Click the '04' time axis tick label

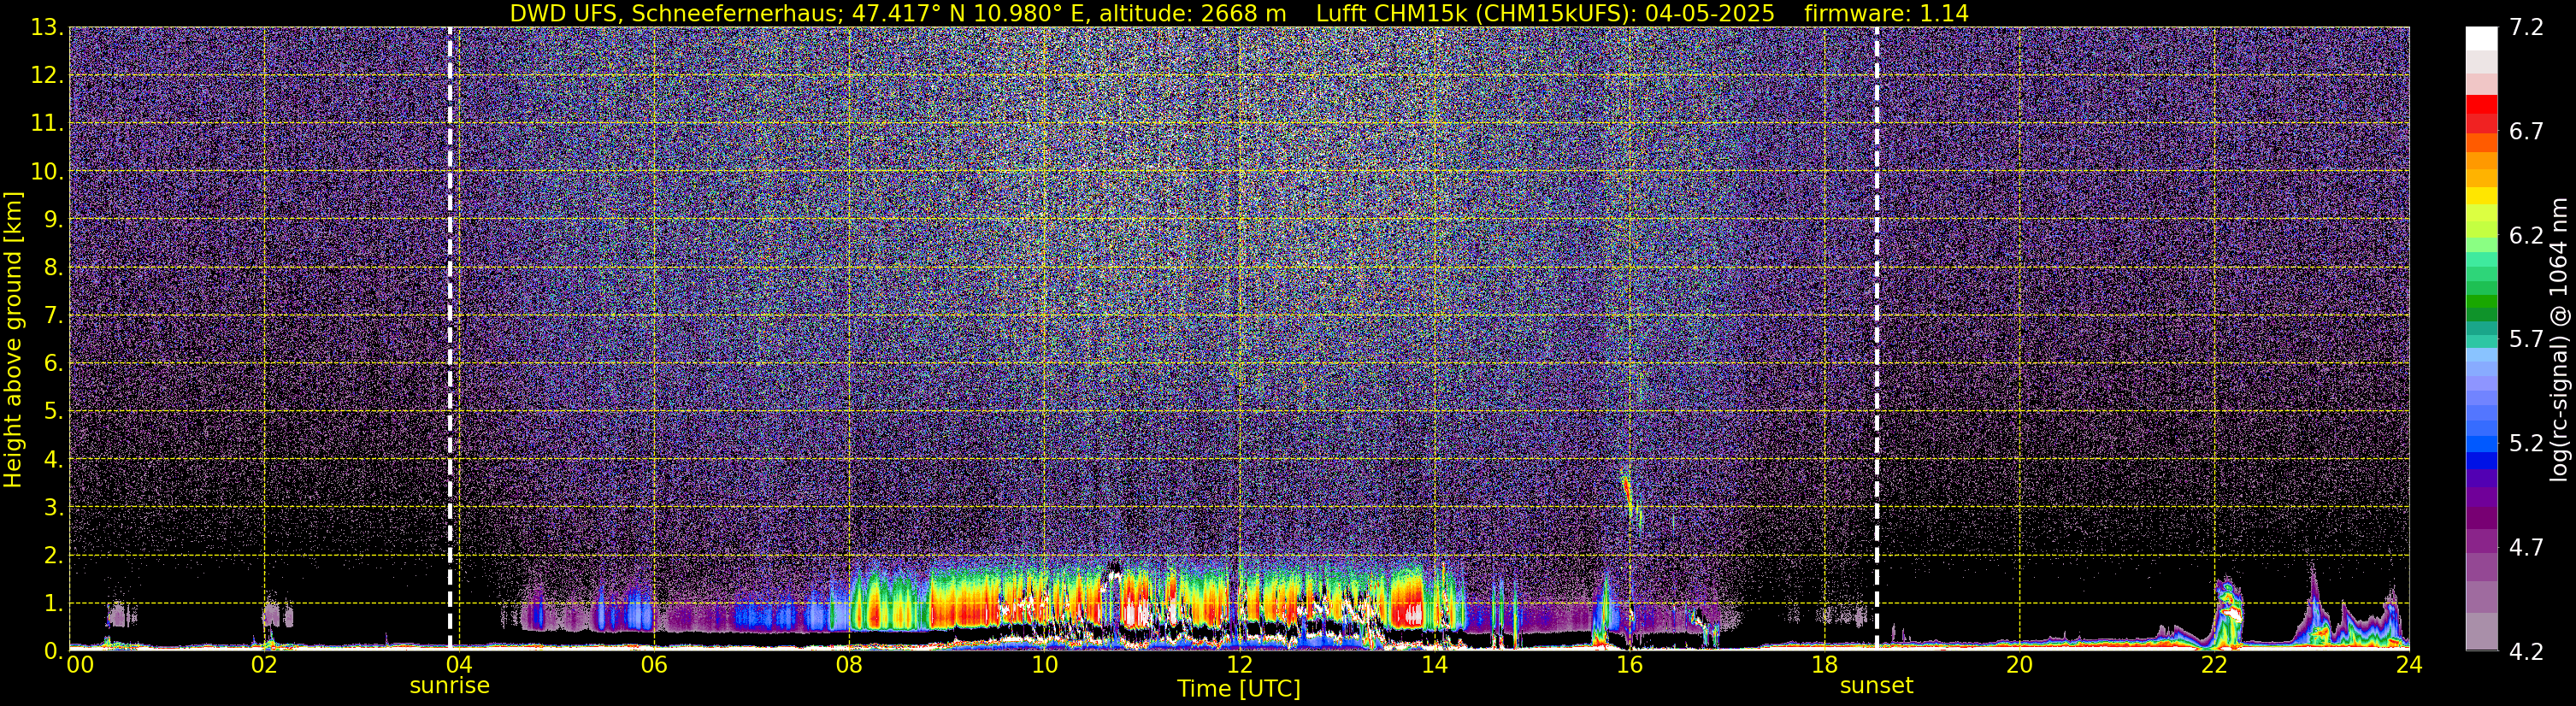coord(459,665)
